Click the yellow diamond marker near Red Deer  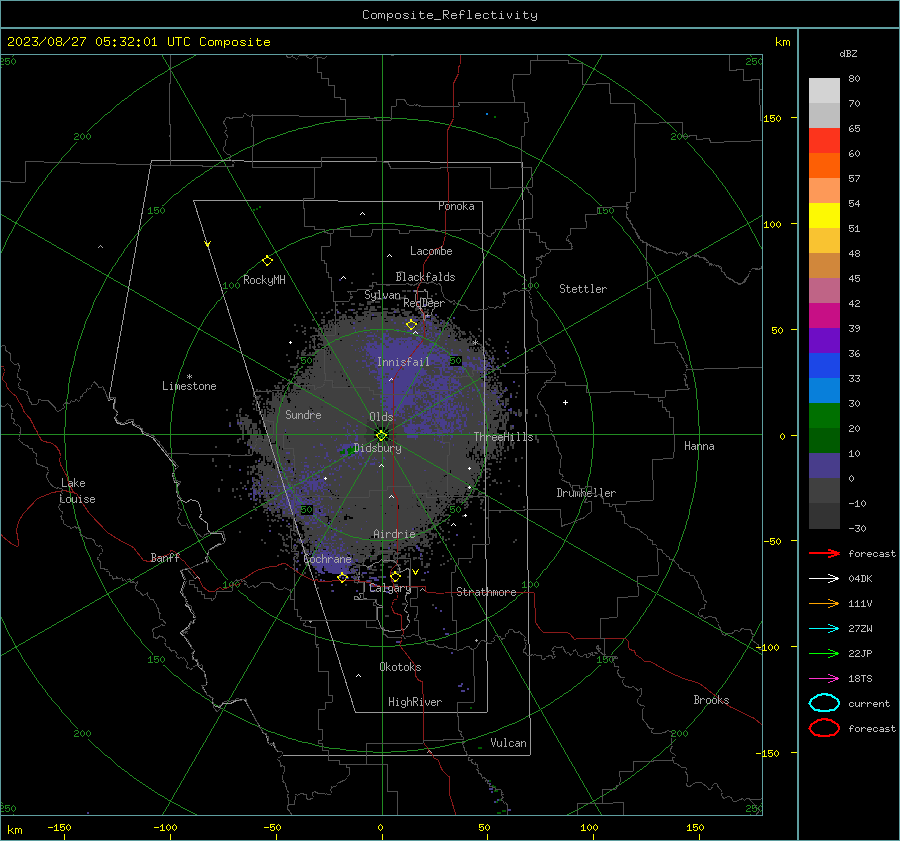coord(411,325)
